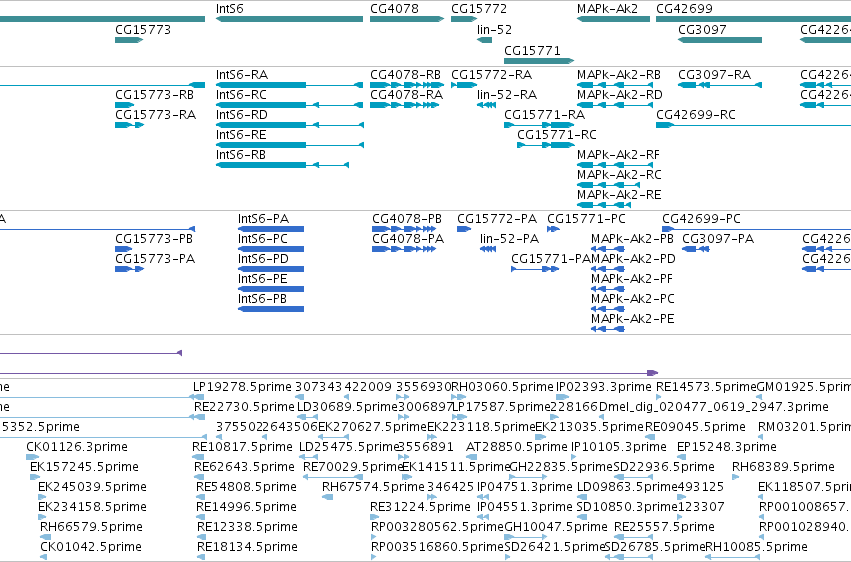Click the CG4078-RA transcript
This screenshot has height=562, width=851.
[x=407, y=95]
